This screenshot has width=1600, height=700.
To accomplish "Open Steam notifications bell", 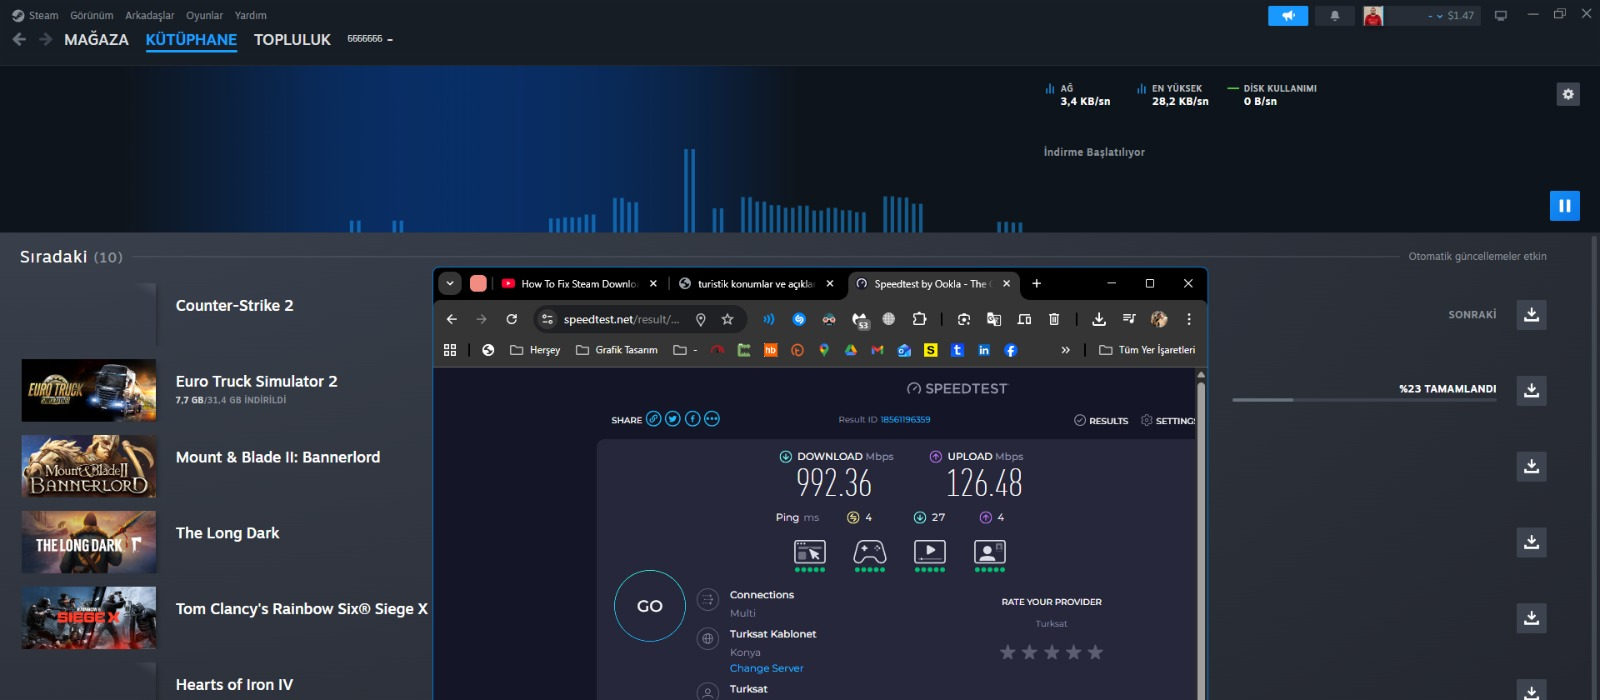I will tap(1334, 16).
